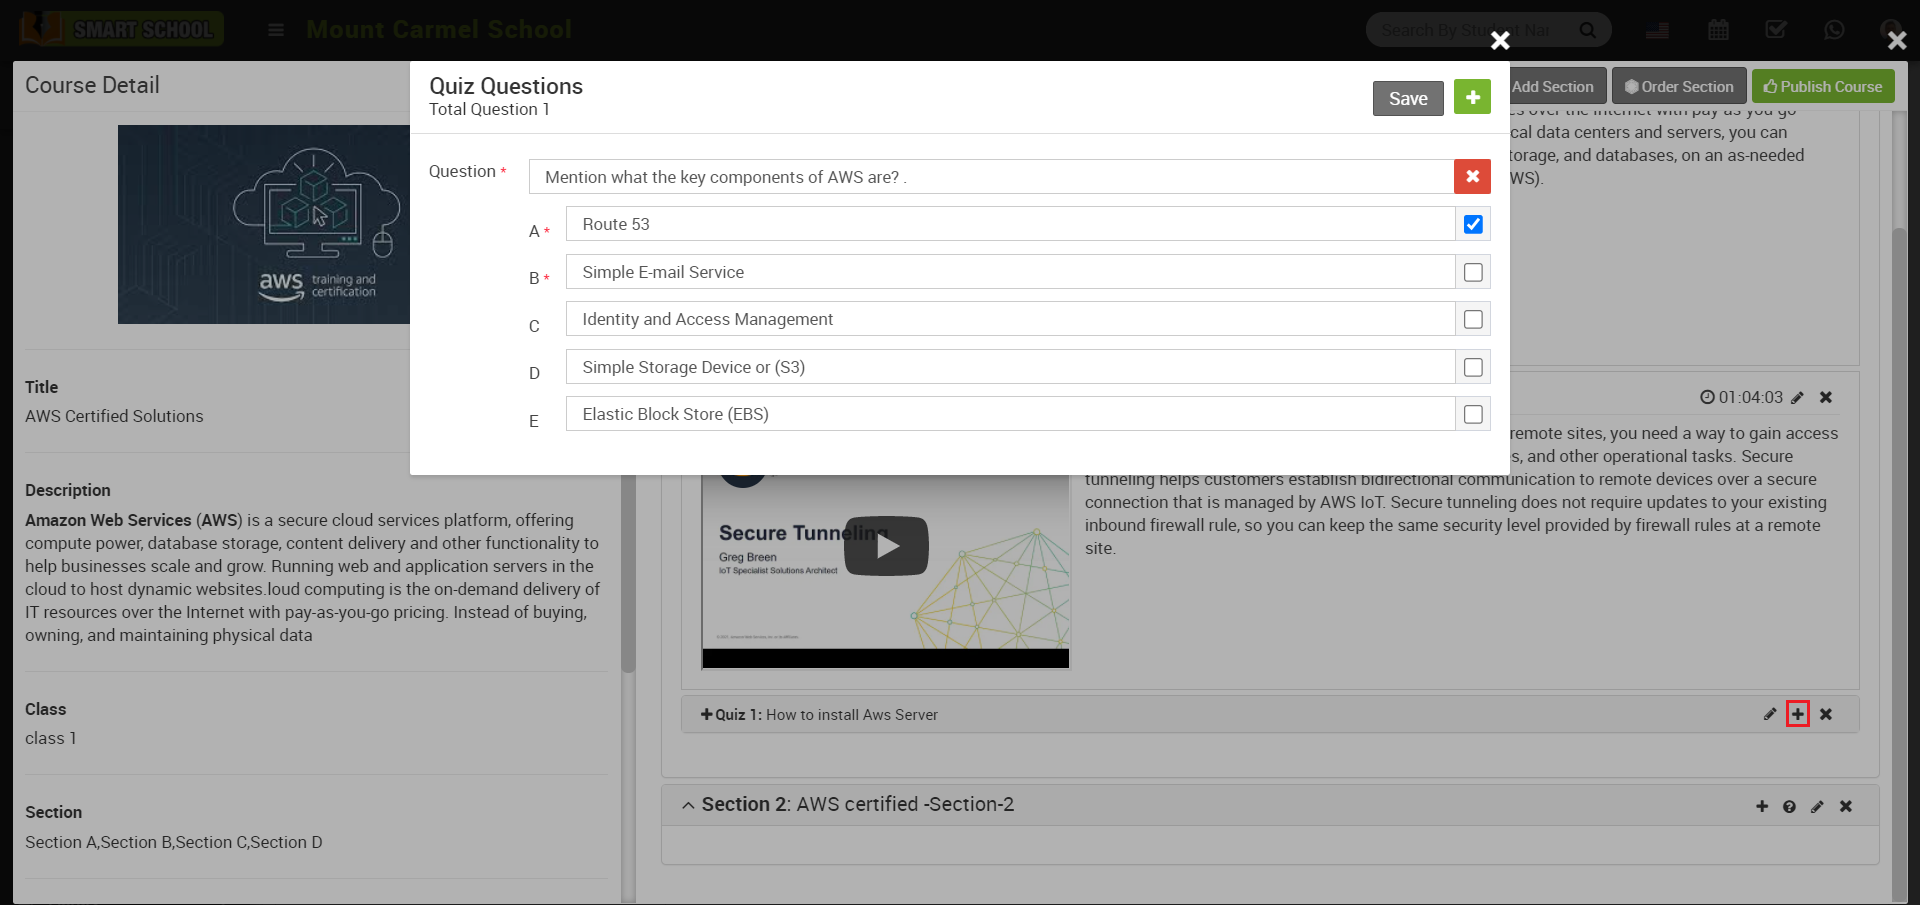
Task: Publish the course
Action: point(1822,86)
